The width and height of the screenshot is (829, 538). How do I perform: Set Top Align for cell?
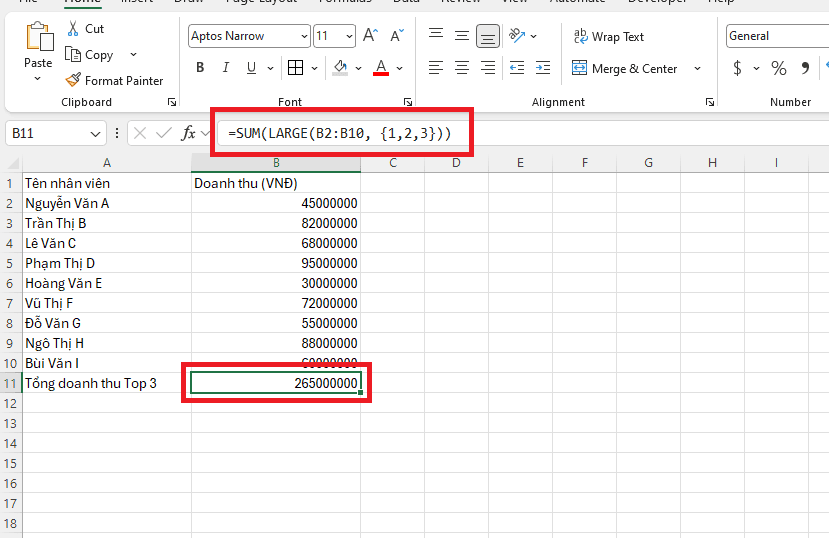coord(436,35)
